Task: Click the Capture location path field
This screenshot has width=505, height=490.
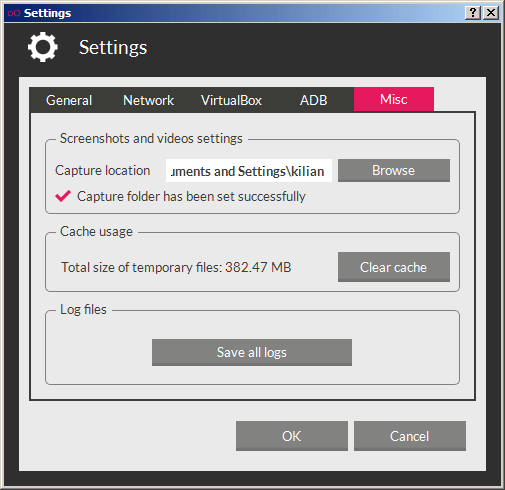Action: pos(249,171)
